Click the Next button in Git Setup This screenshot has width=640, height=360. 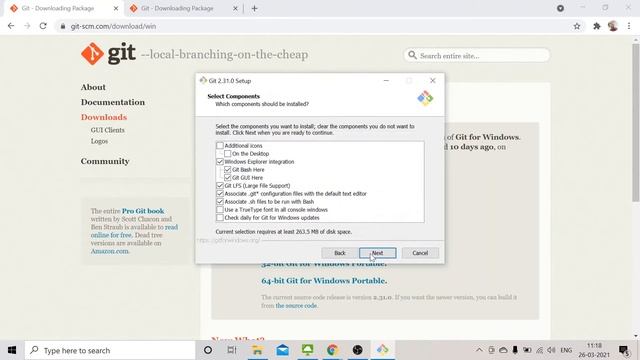(x=378, y=253)
